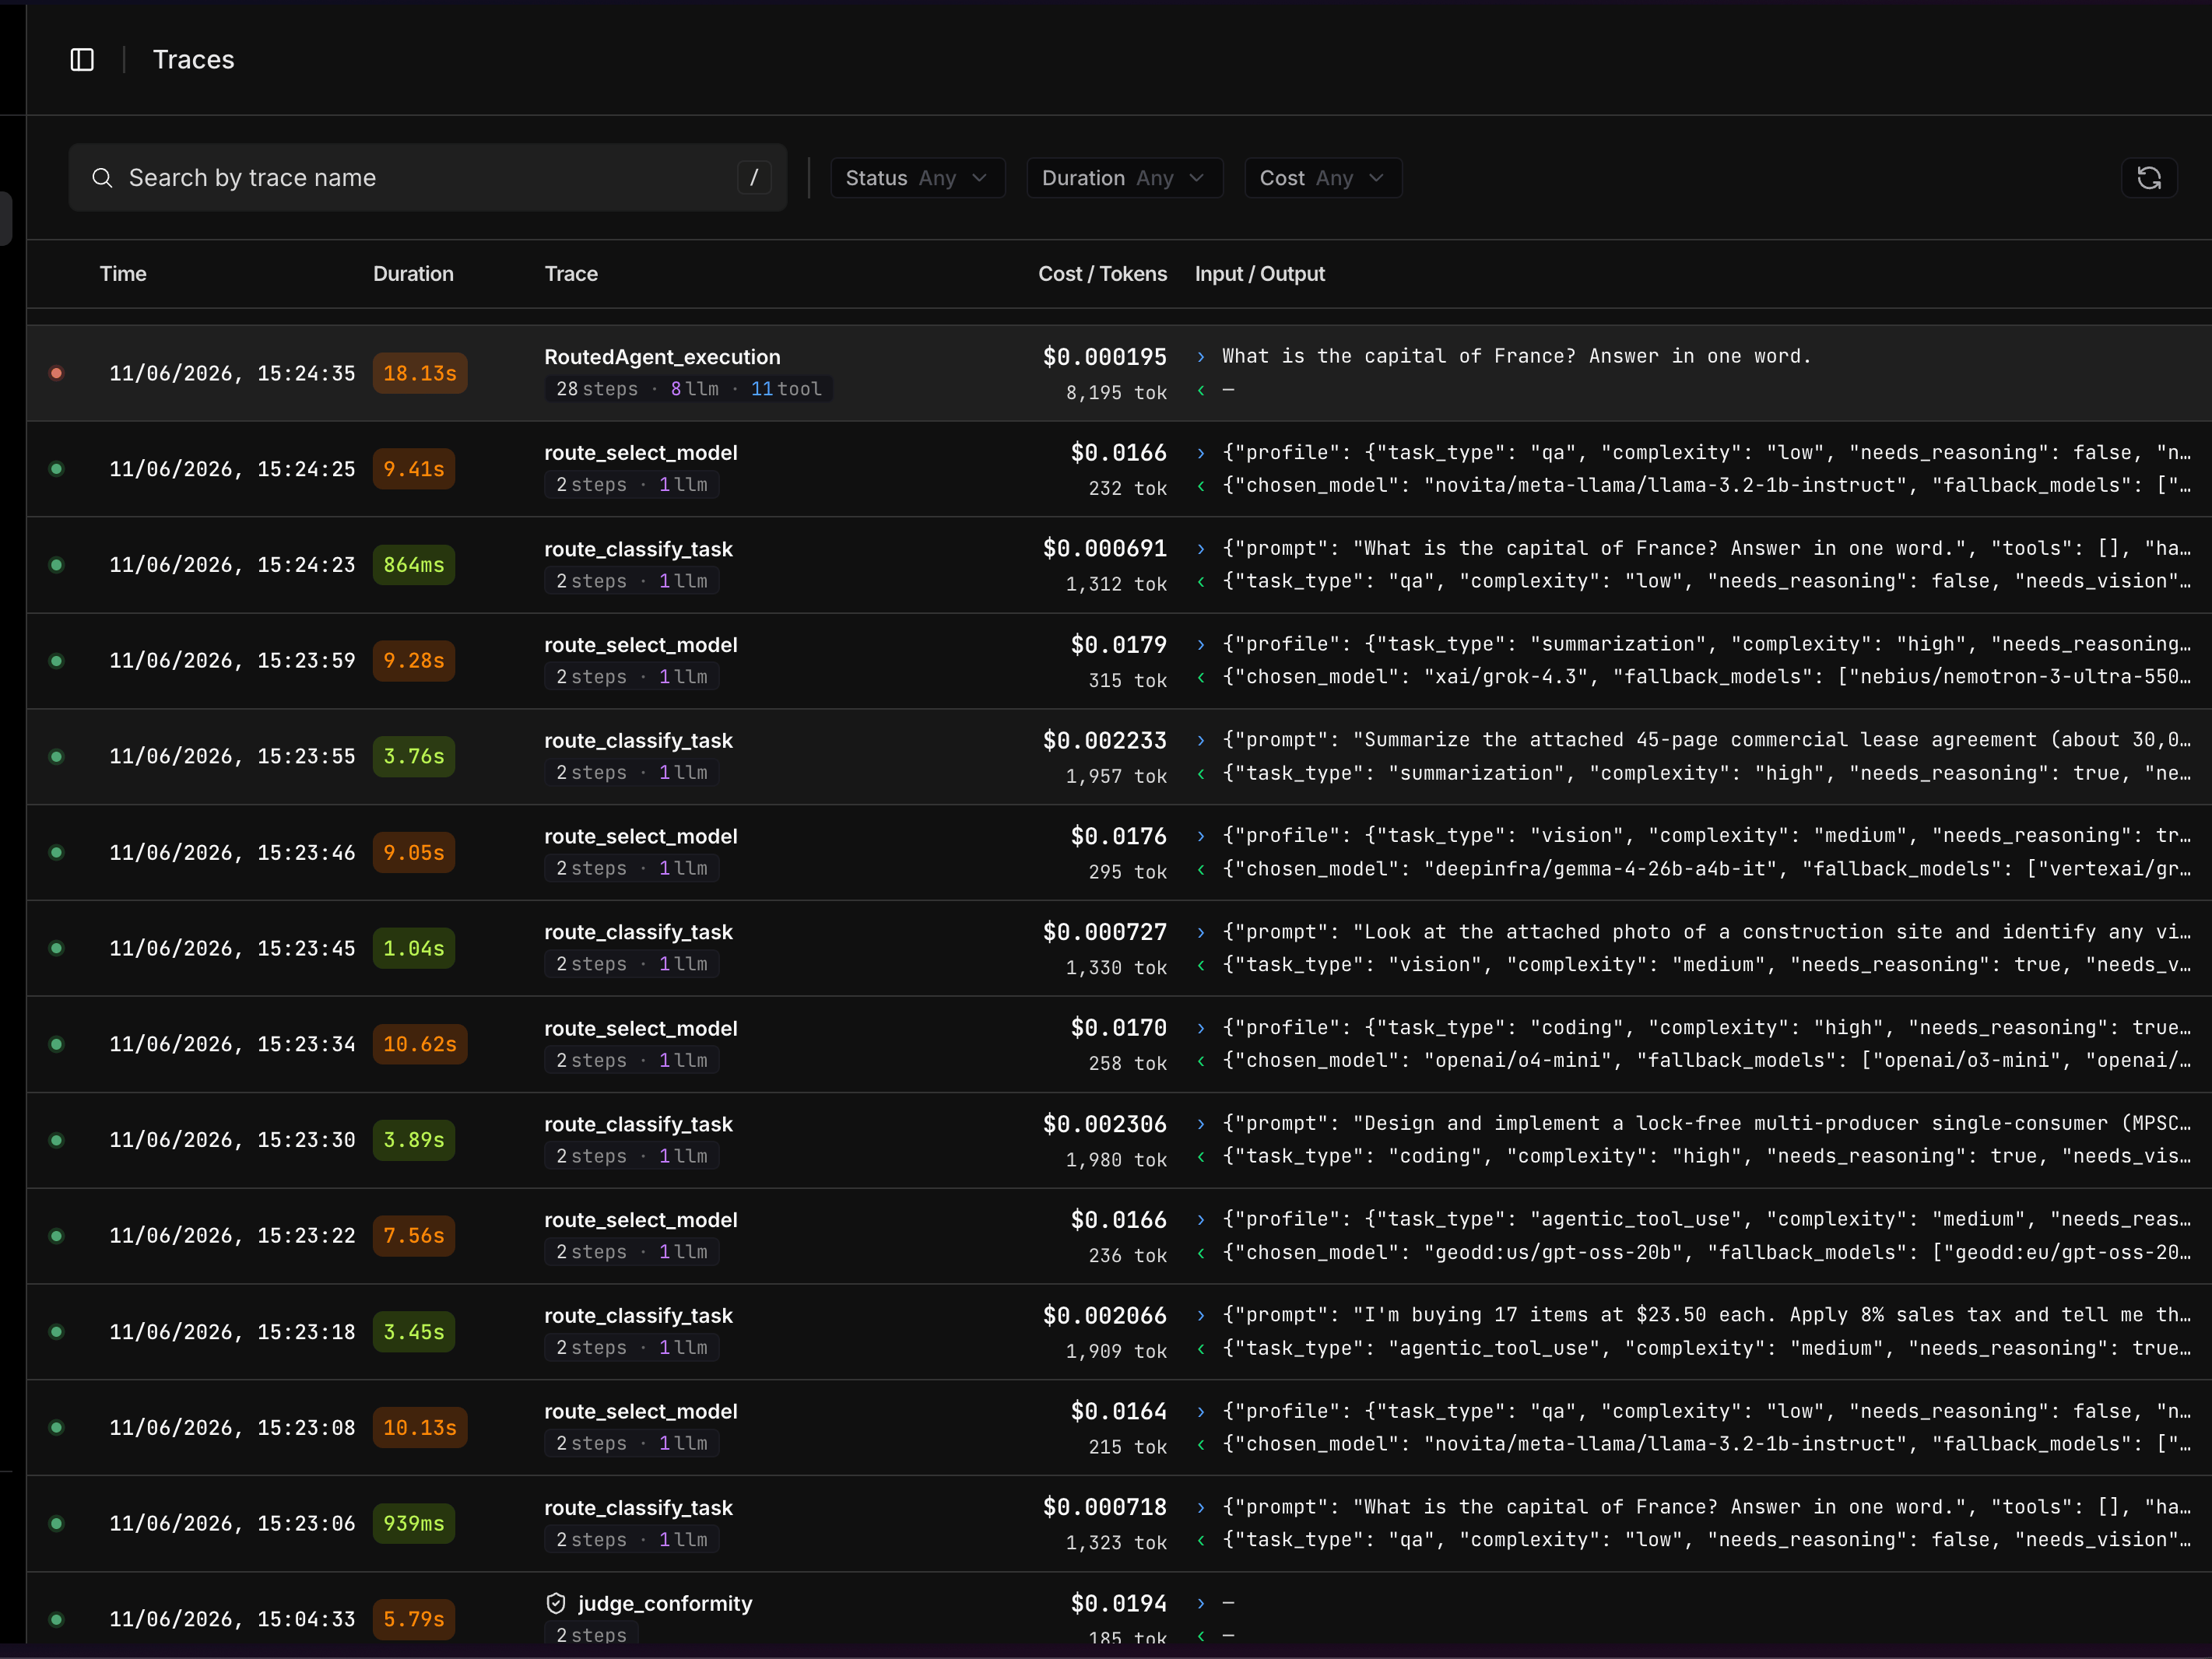Click the 5.79s duration badge
Image resolution: width=2212 pixels, height=1659 pixels.
tap(414, 1619)
